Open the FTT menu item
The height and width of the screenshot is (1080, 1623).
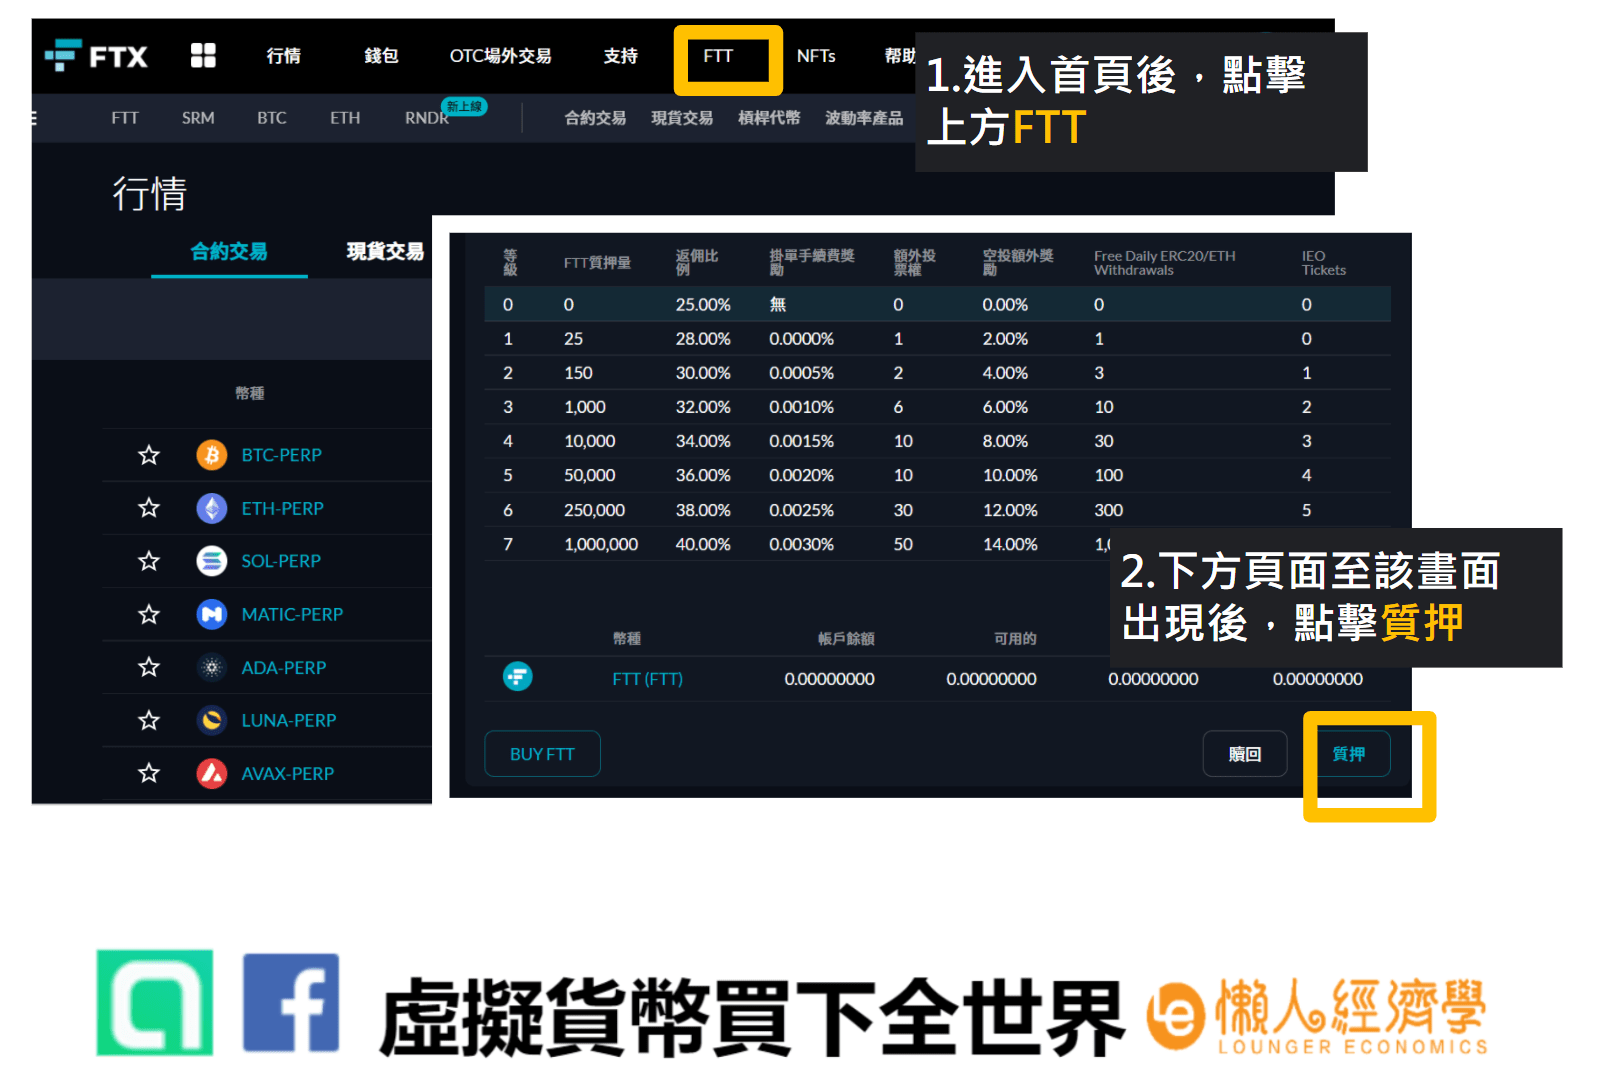pos(718,56)
